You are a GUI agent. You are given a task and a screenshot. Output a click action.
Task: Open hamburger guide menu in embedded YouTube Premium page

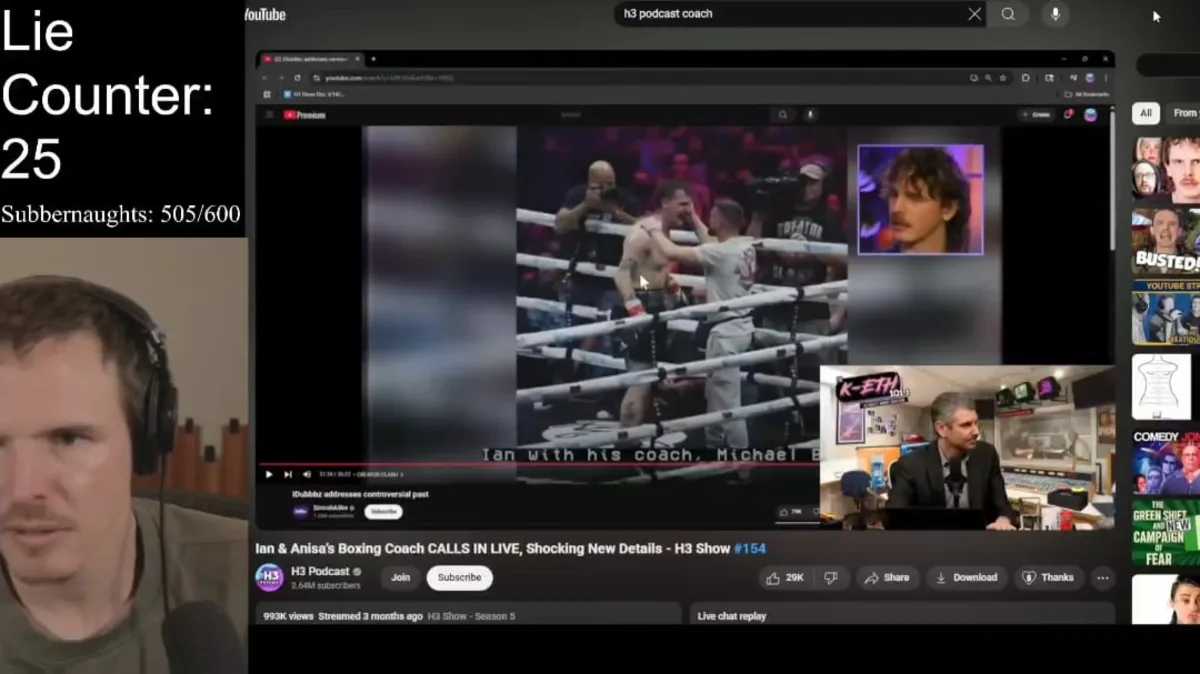269,115
